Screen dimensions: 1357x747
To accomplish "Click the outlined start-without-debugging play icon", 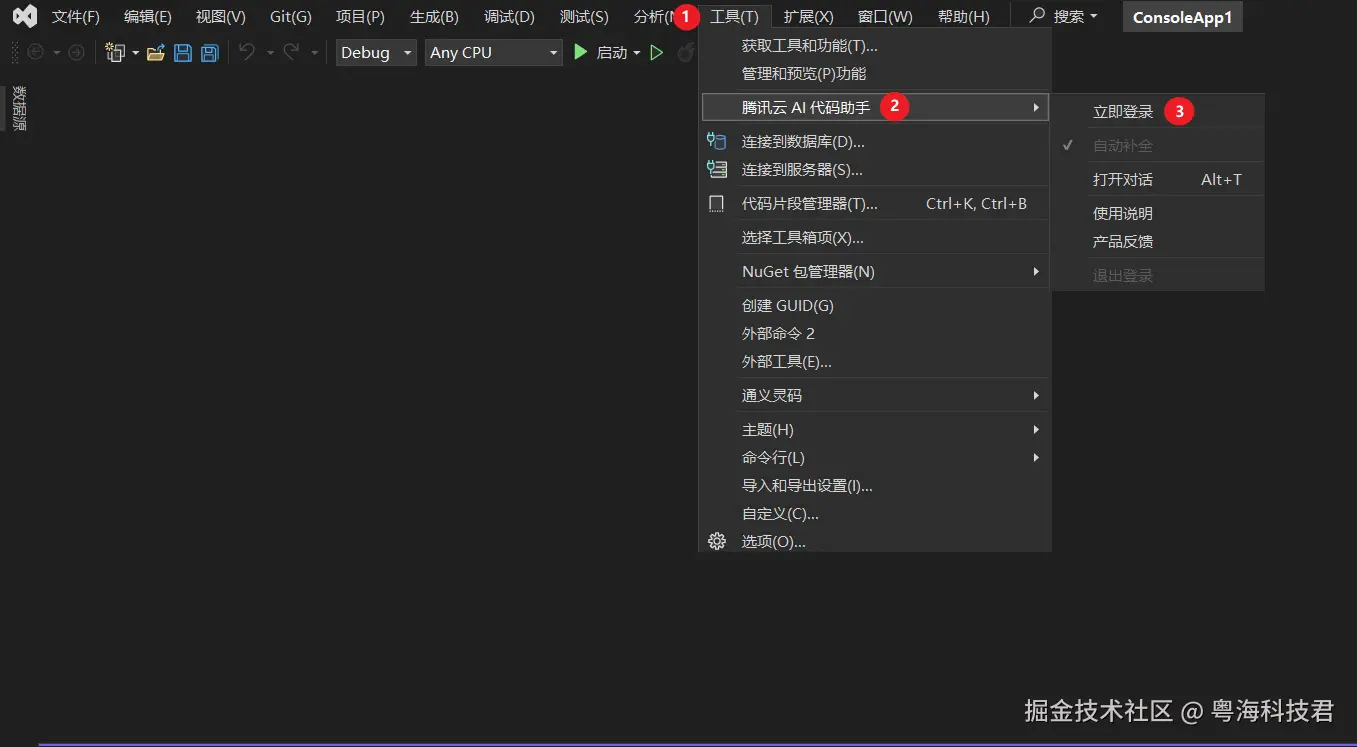I will [x=657, y=52].
